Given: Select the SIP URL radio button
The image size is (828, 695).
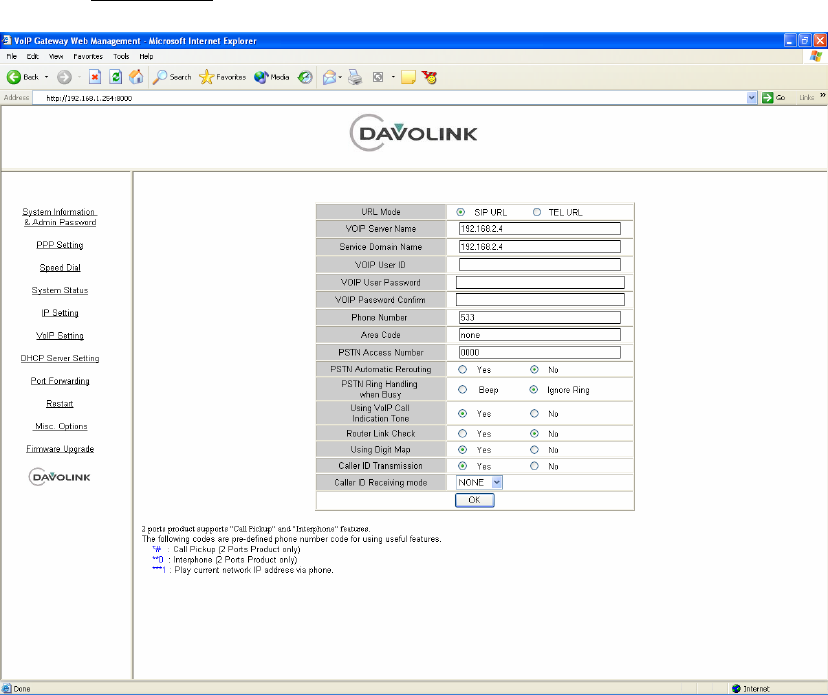Looking at the screenshot, I should pos(460,212).
